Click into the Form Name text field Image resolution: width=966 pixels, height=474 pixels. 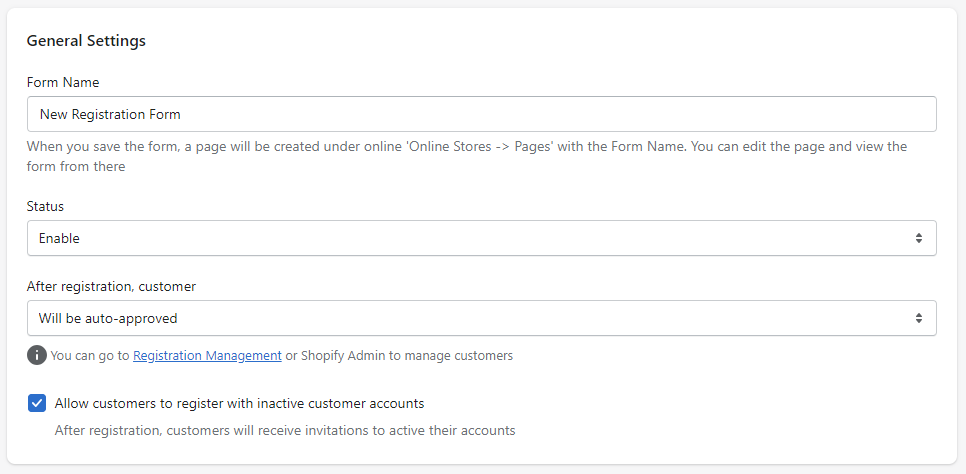click(x=480, y=114)
